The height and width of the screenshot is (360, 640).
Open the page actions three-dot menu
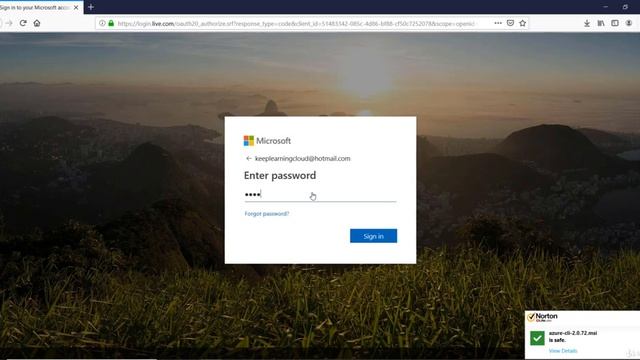(498, 23)
